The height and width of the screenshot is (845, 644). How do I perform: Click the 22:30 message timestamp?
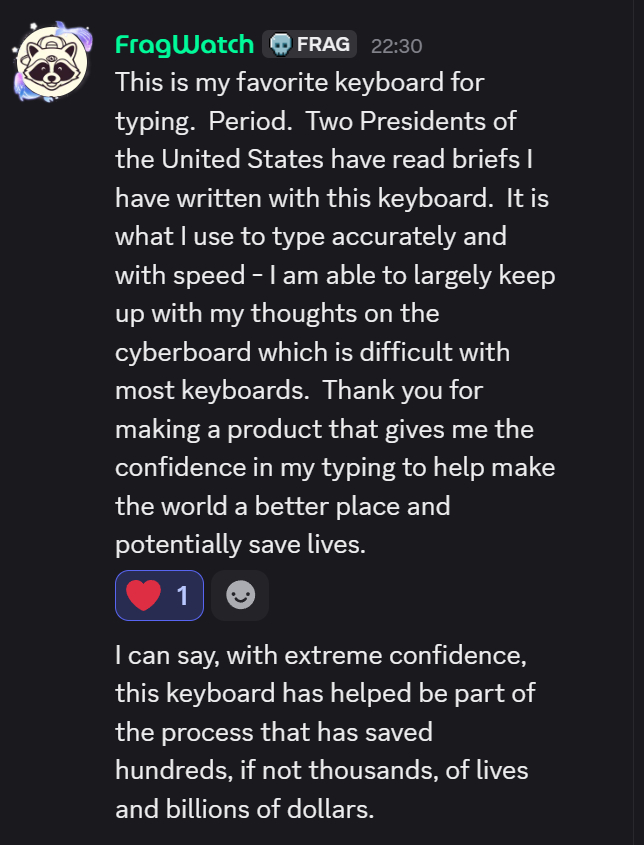(x=396, y=45)
